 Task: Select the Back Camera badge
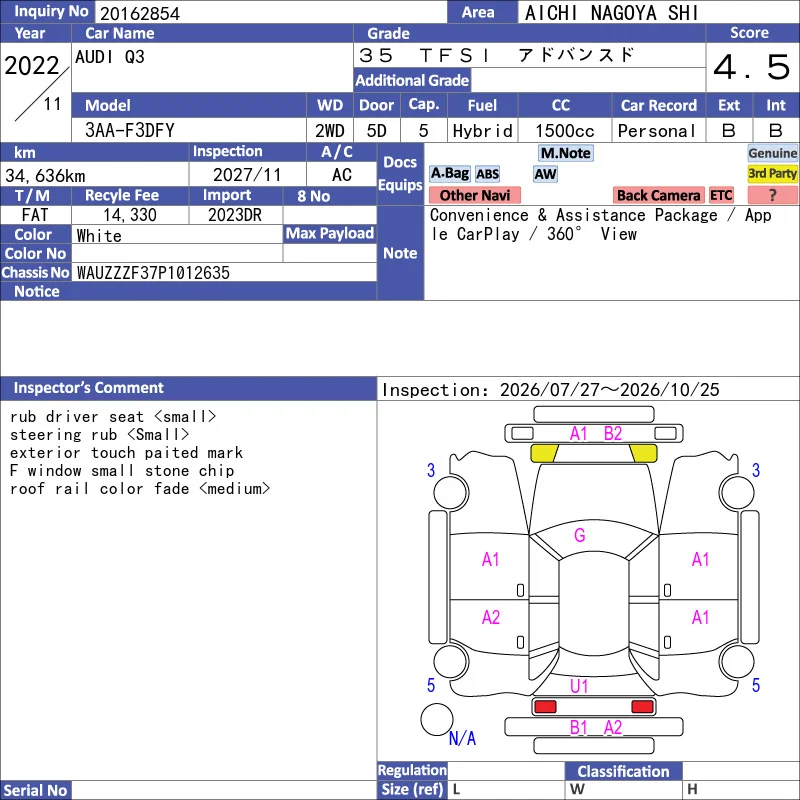(658, 195)
